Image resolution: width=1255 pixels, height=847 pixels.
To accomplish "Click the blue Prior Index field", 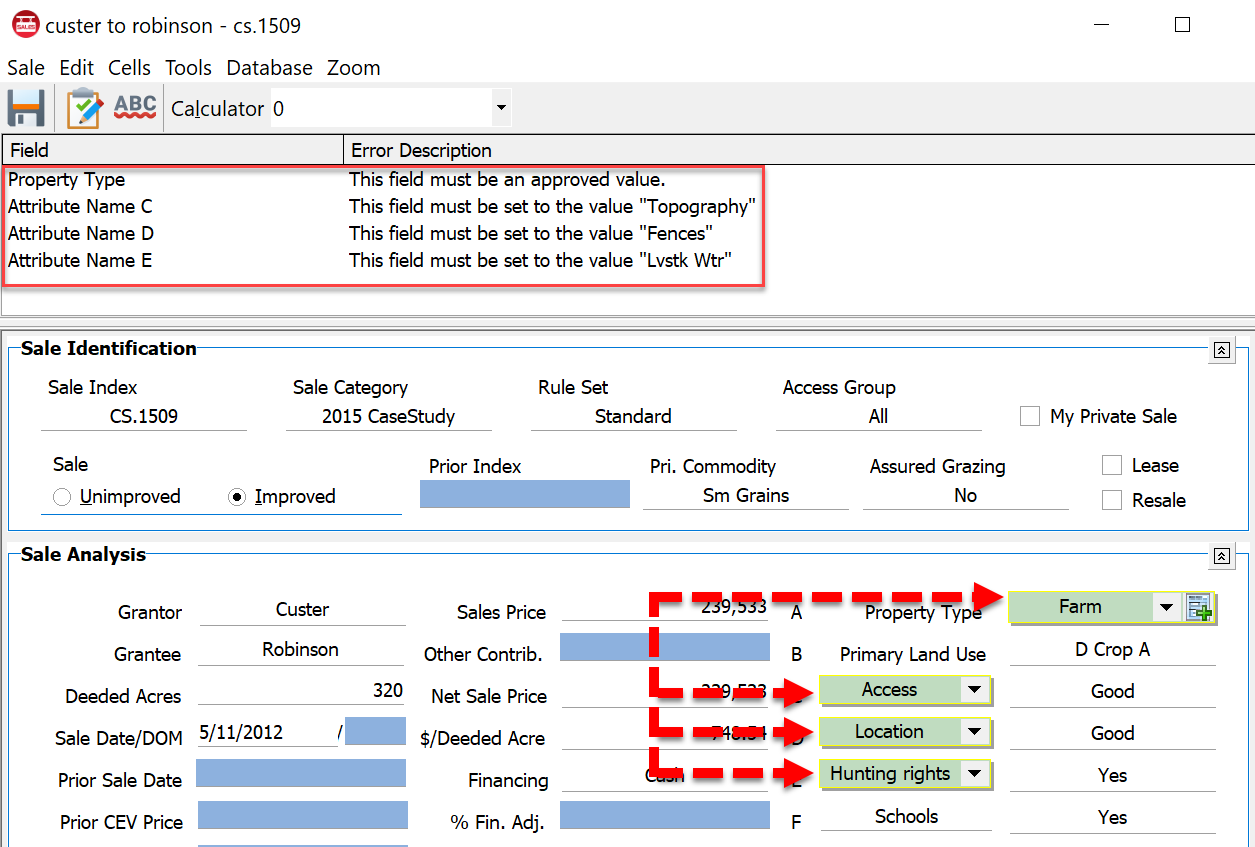I will 525,494.
